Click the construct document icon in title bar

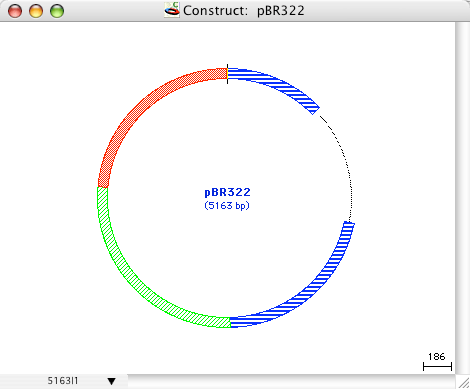pyautogui.click(x=172, y=10)
